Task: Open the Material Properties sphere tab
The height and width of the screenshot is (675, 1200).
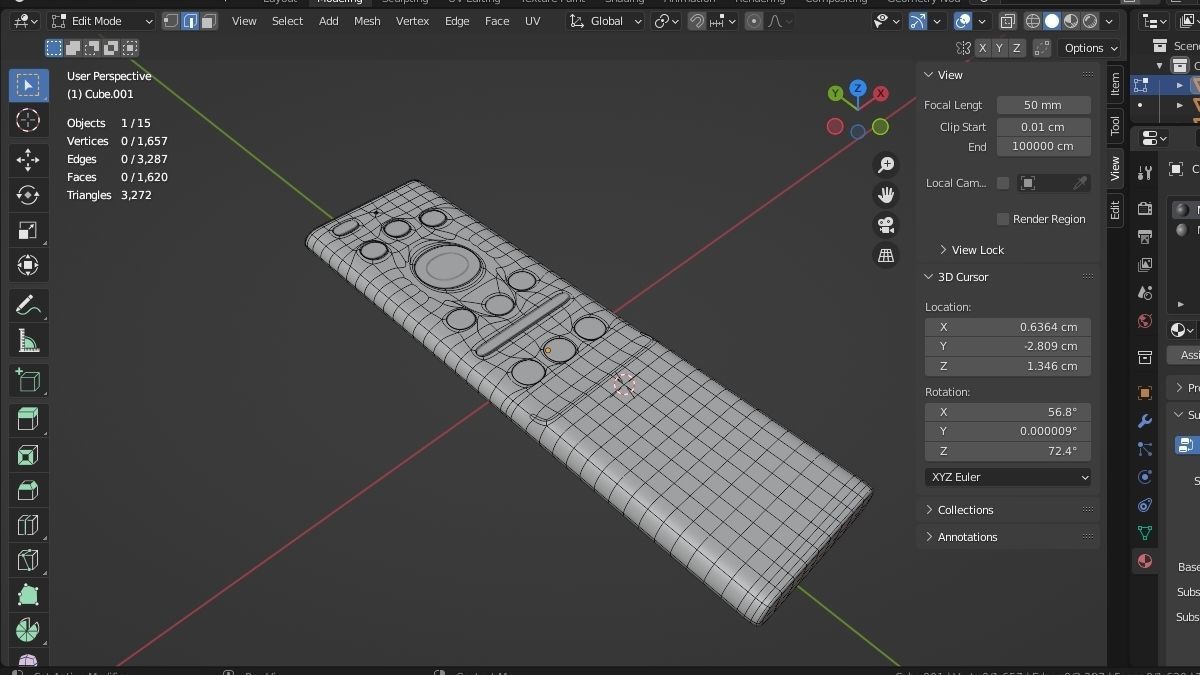Action: (x=1144, y=561)
